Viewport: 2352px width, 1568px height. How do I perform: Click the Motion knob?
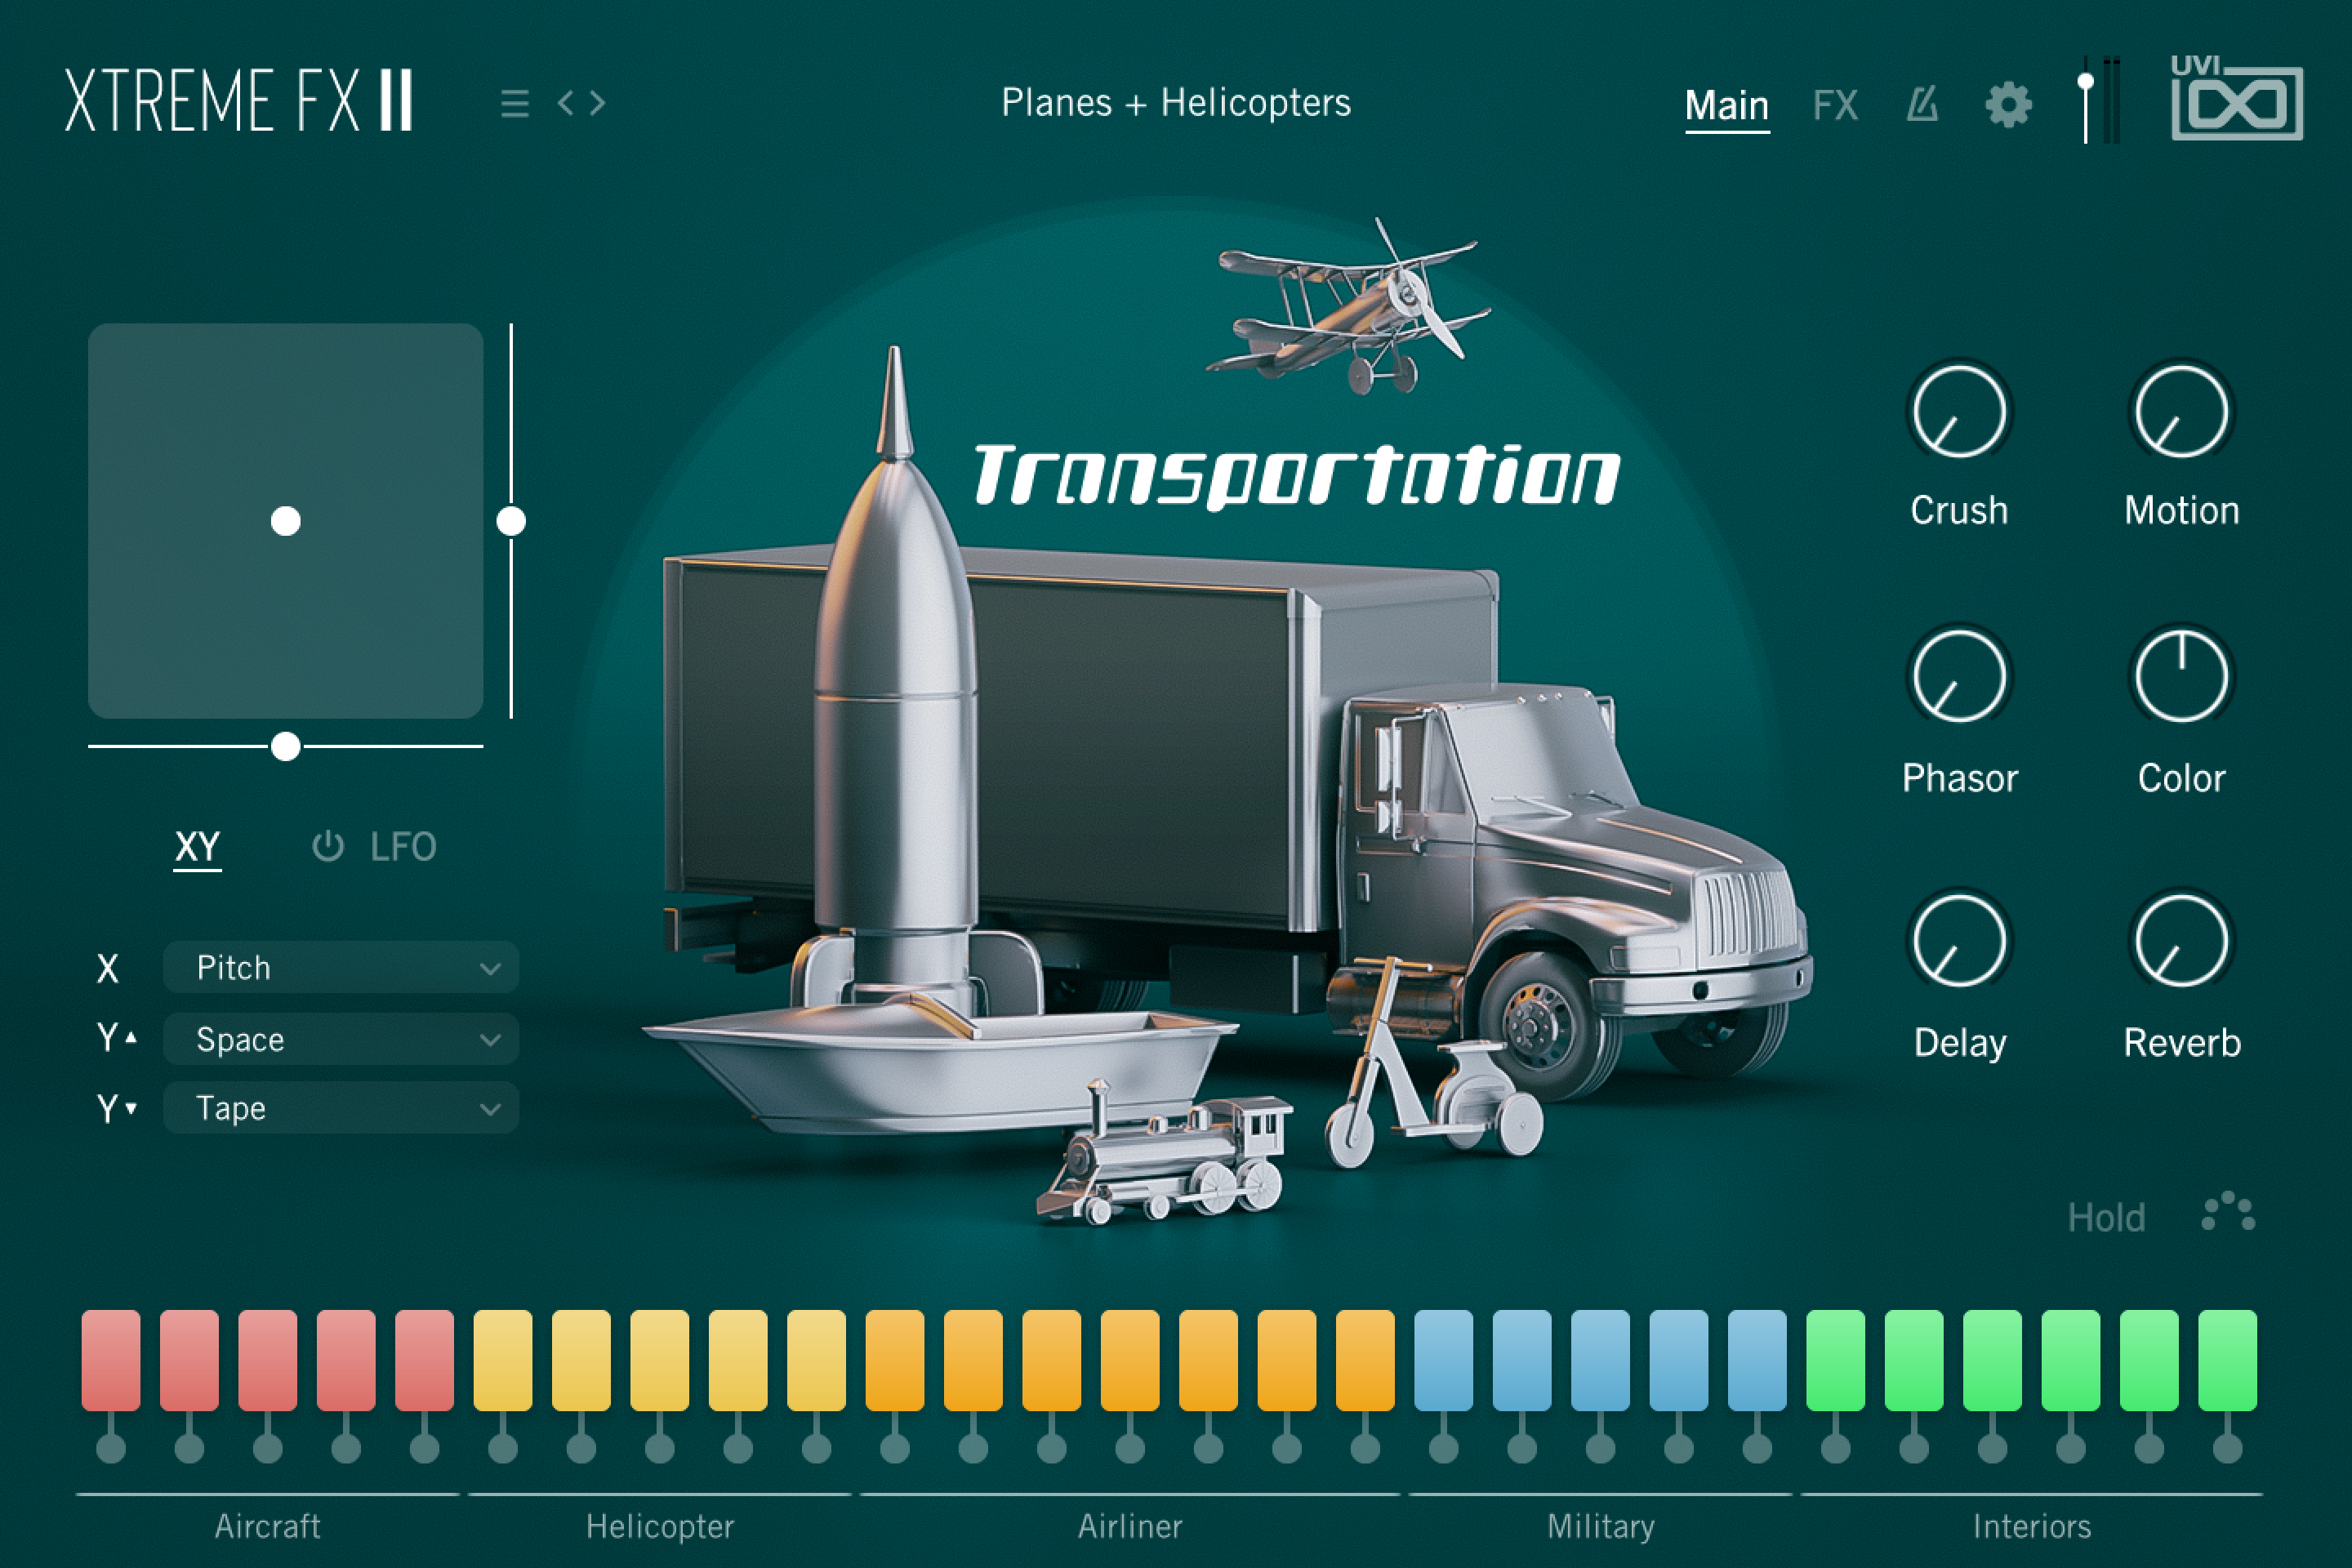(x=2181, y=411)
